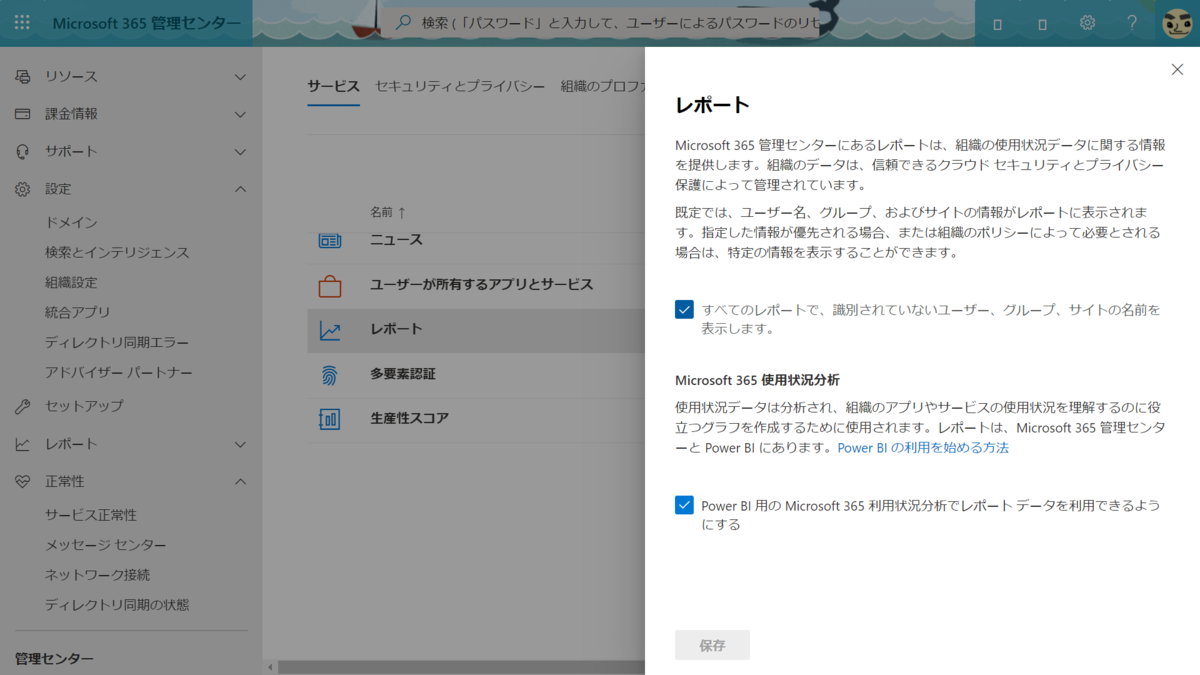This screenshot has height=675, width=1200.
Task: Close the レポート panel with X
Action: (x=1177, y=69)
